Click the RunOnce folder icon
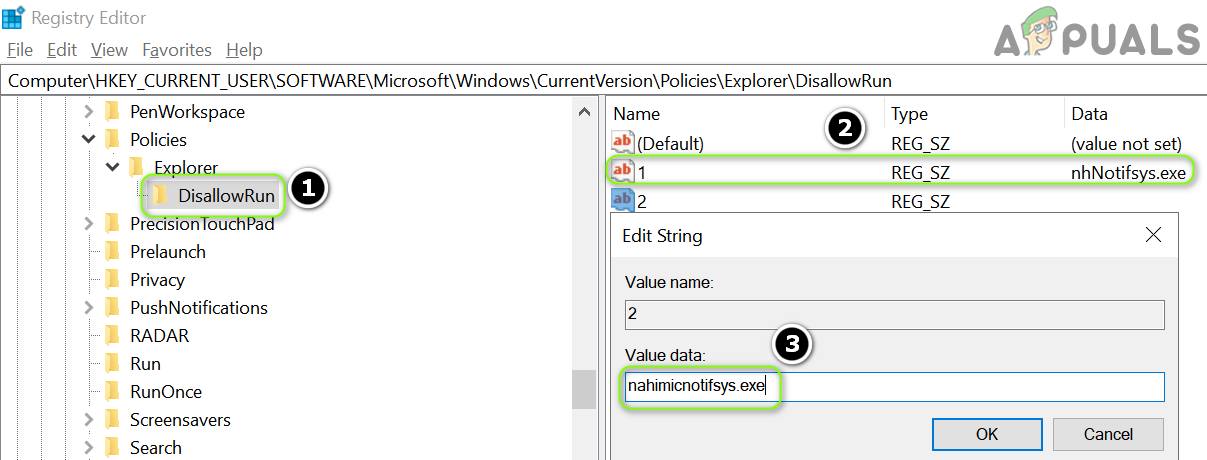 point(112,392)
